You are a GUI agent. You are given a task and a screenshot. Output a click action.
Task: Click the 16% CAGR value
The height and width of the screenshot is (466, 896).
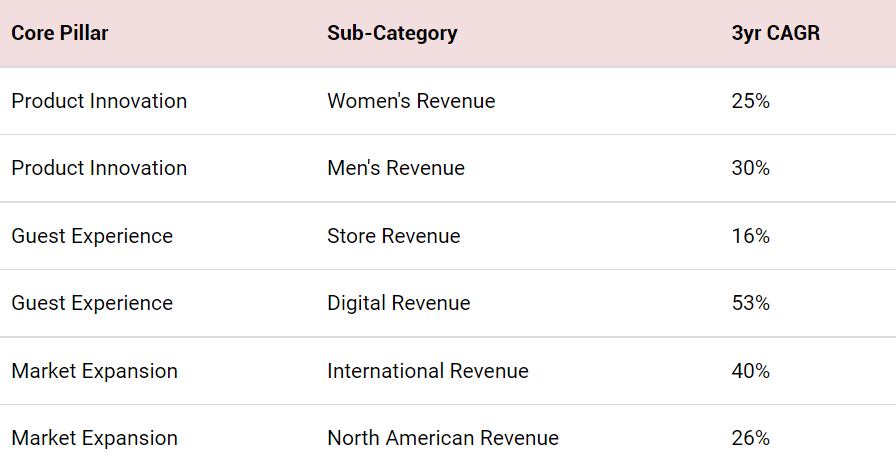click(x=750, y=236)
